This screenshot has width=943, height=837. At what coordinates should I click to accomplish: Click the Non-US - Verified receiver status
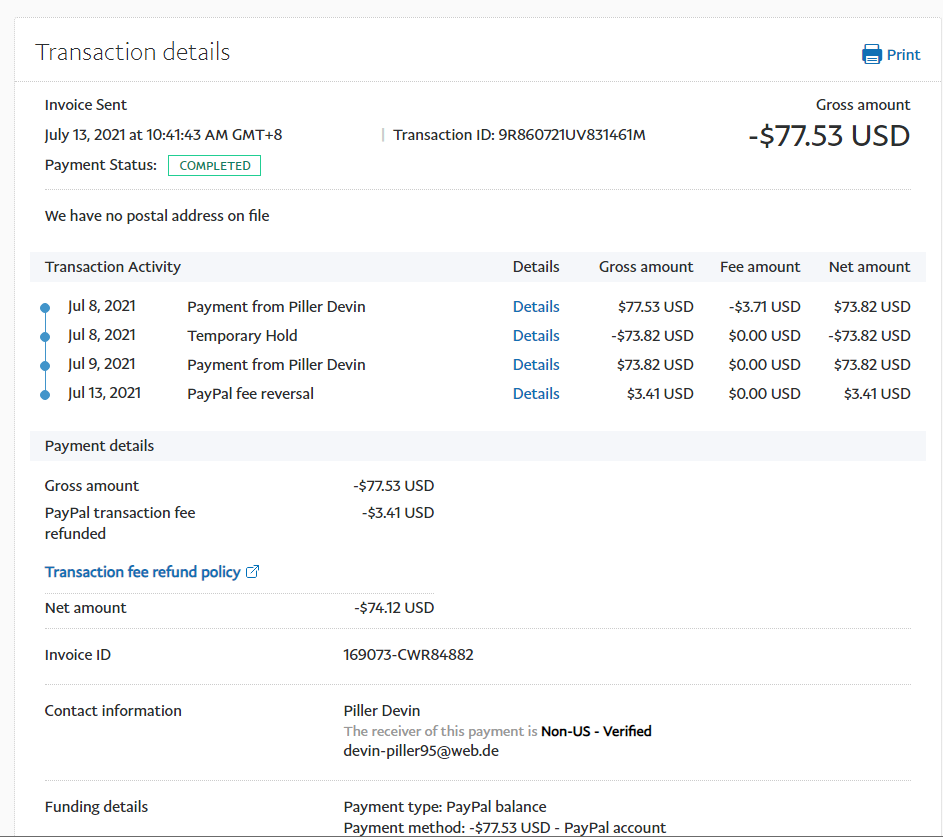(x=596, y=731)
